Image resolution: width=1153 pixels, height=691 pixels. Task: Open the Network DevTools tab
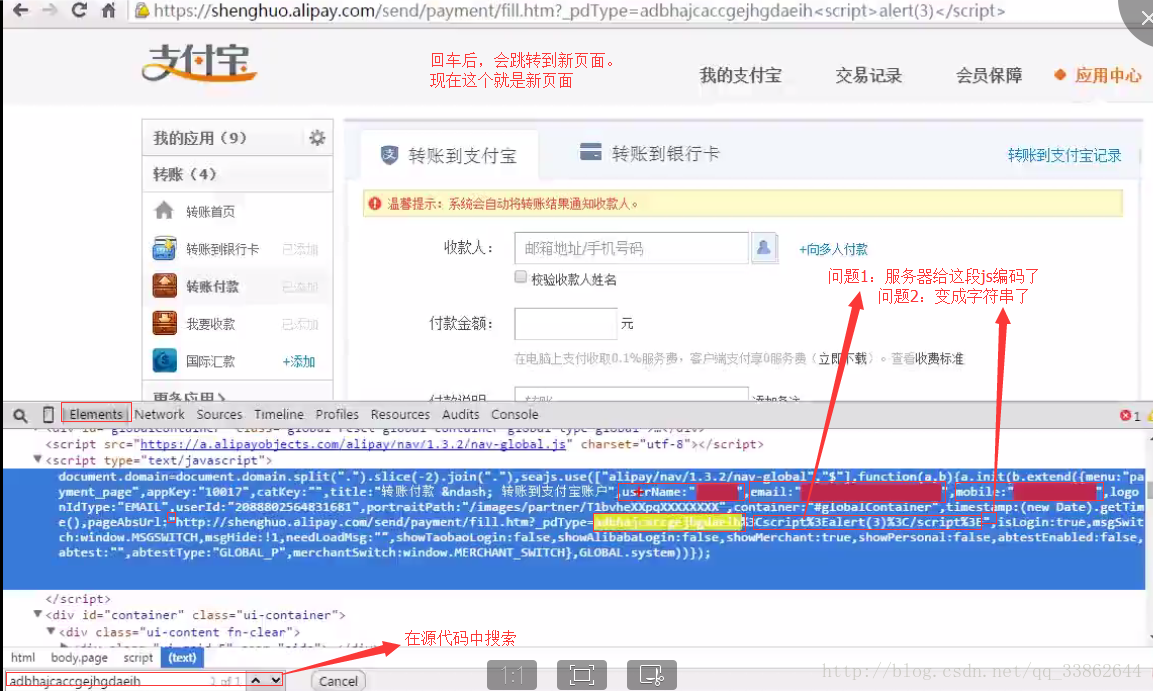(x=160, y=415)
